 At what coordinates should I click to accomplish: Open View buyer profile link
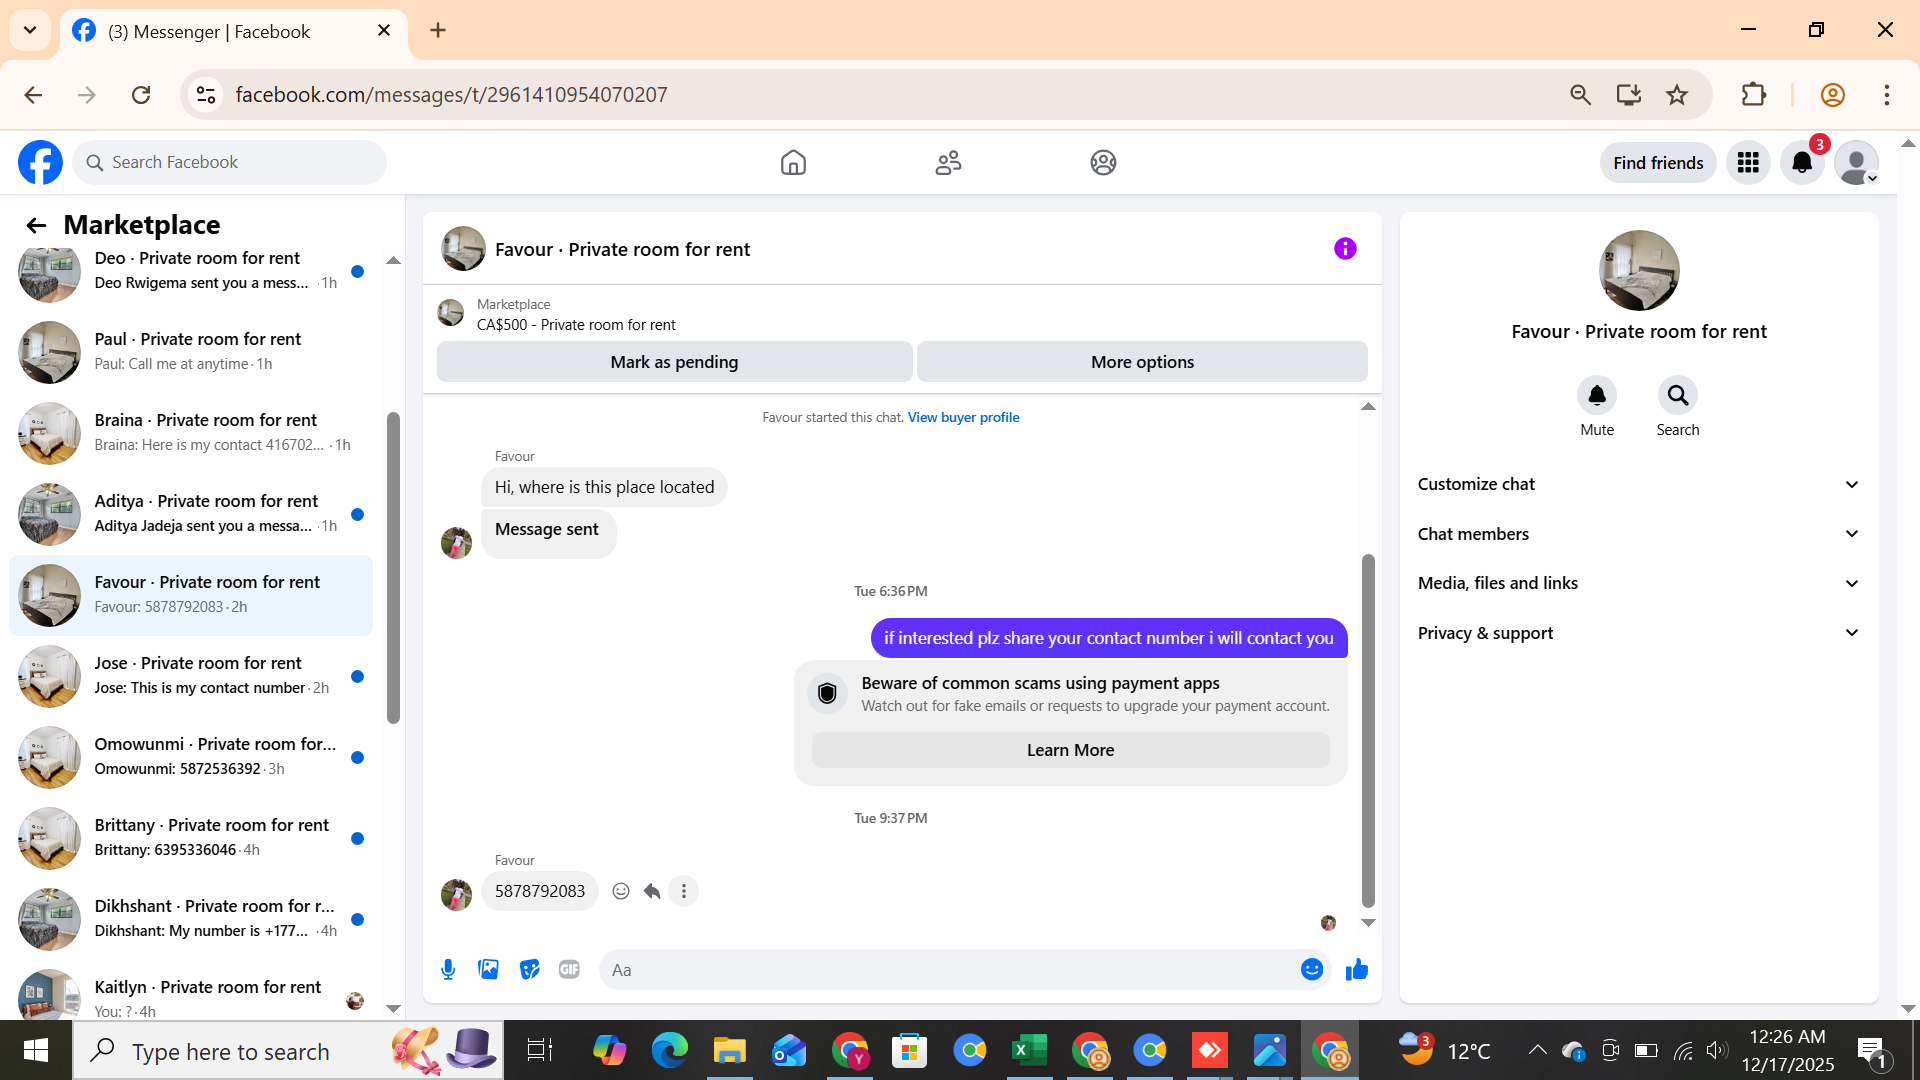click(963, 418)
